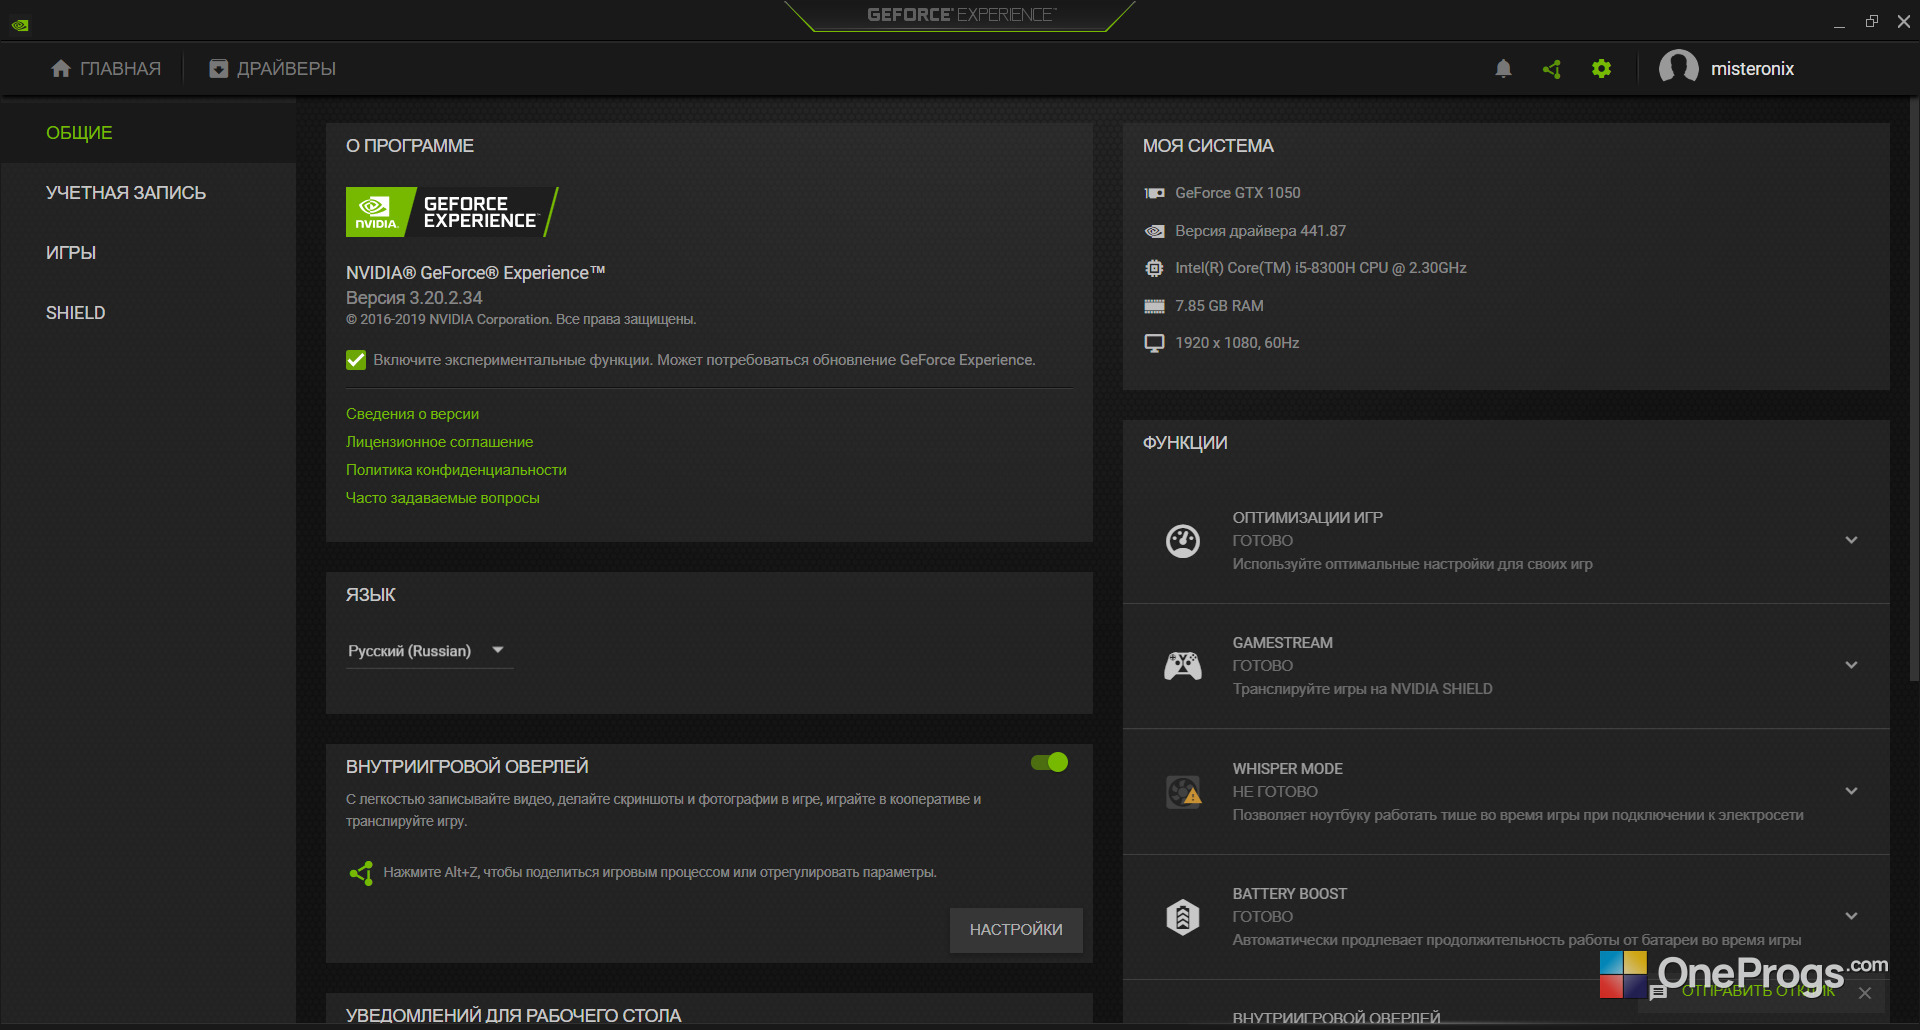
Task: Click the Battery Boost icon
Action: pyautogui.click(x=1183, y=916)
